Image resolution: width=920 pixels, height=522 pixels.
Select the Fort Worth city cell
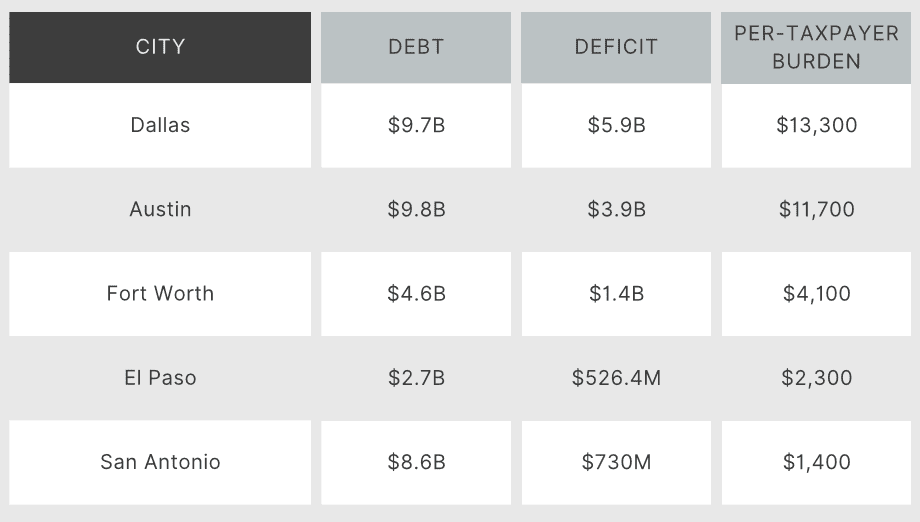click(160, 293)
